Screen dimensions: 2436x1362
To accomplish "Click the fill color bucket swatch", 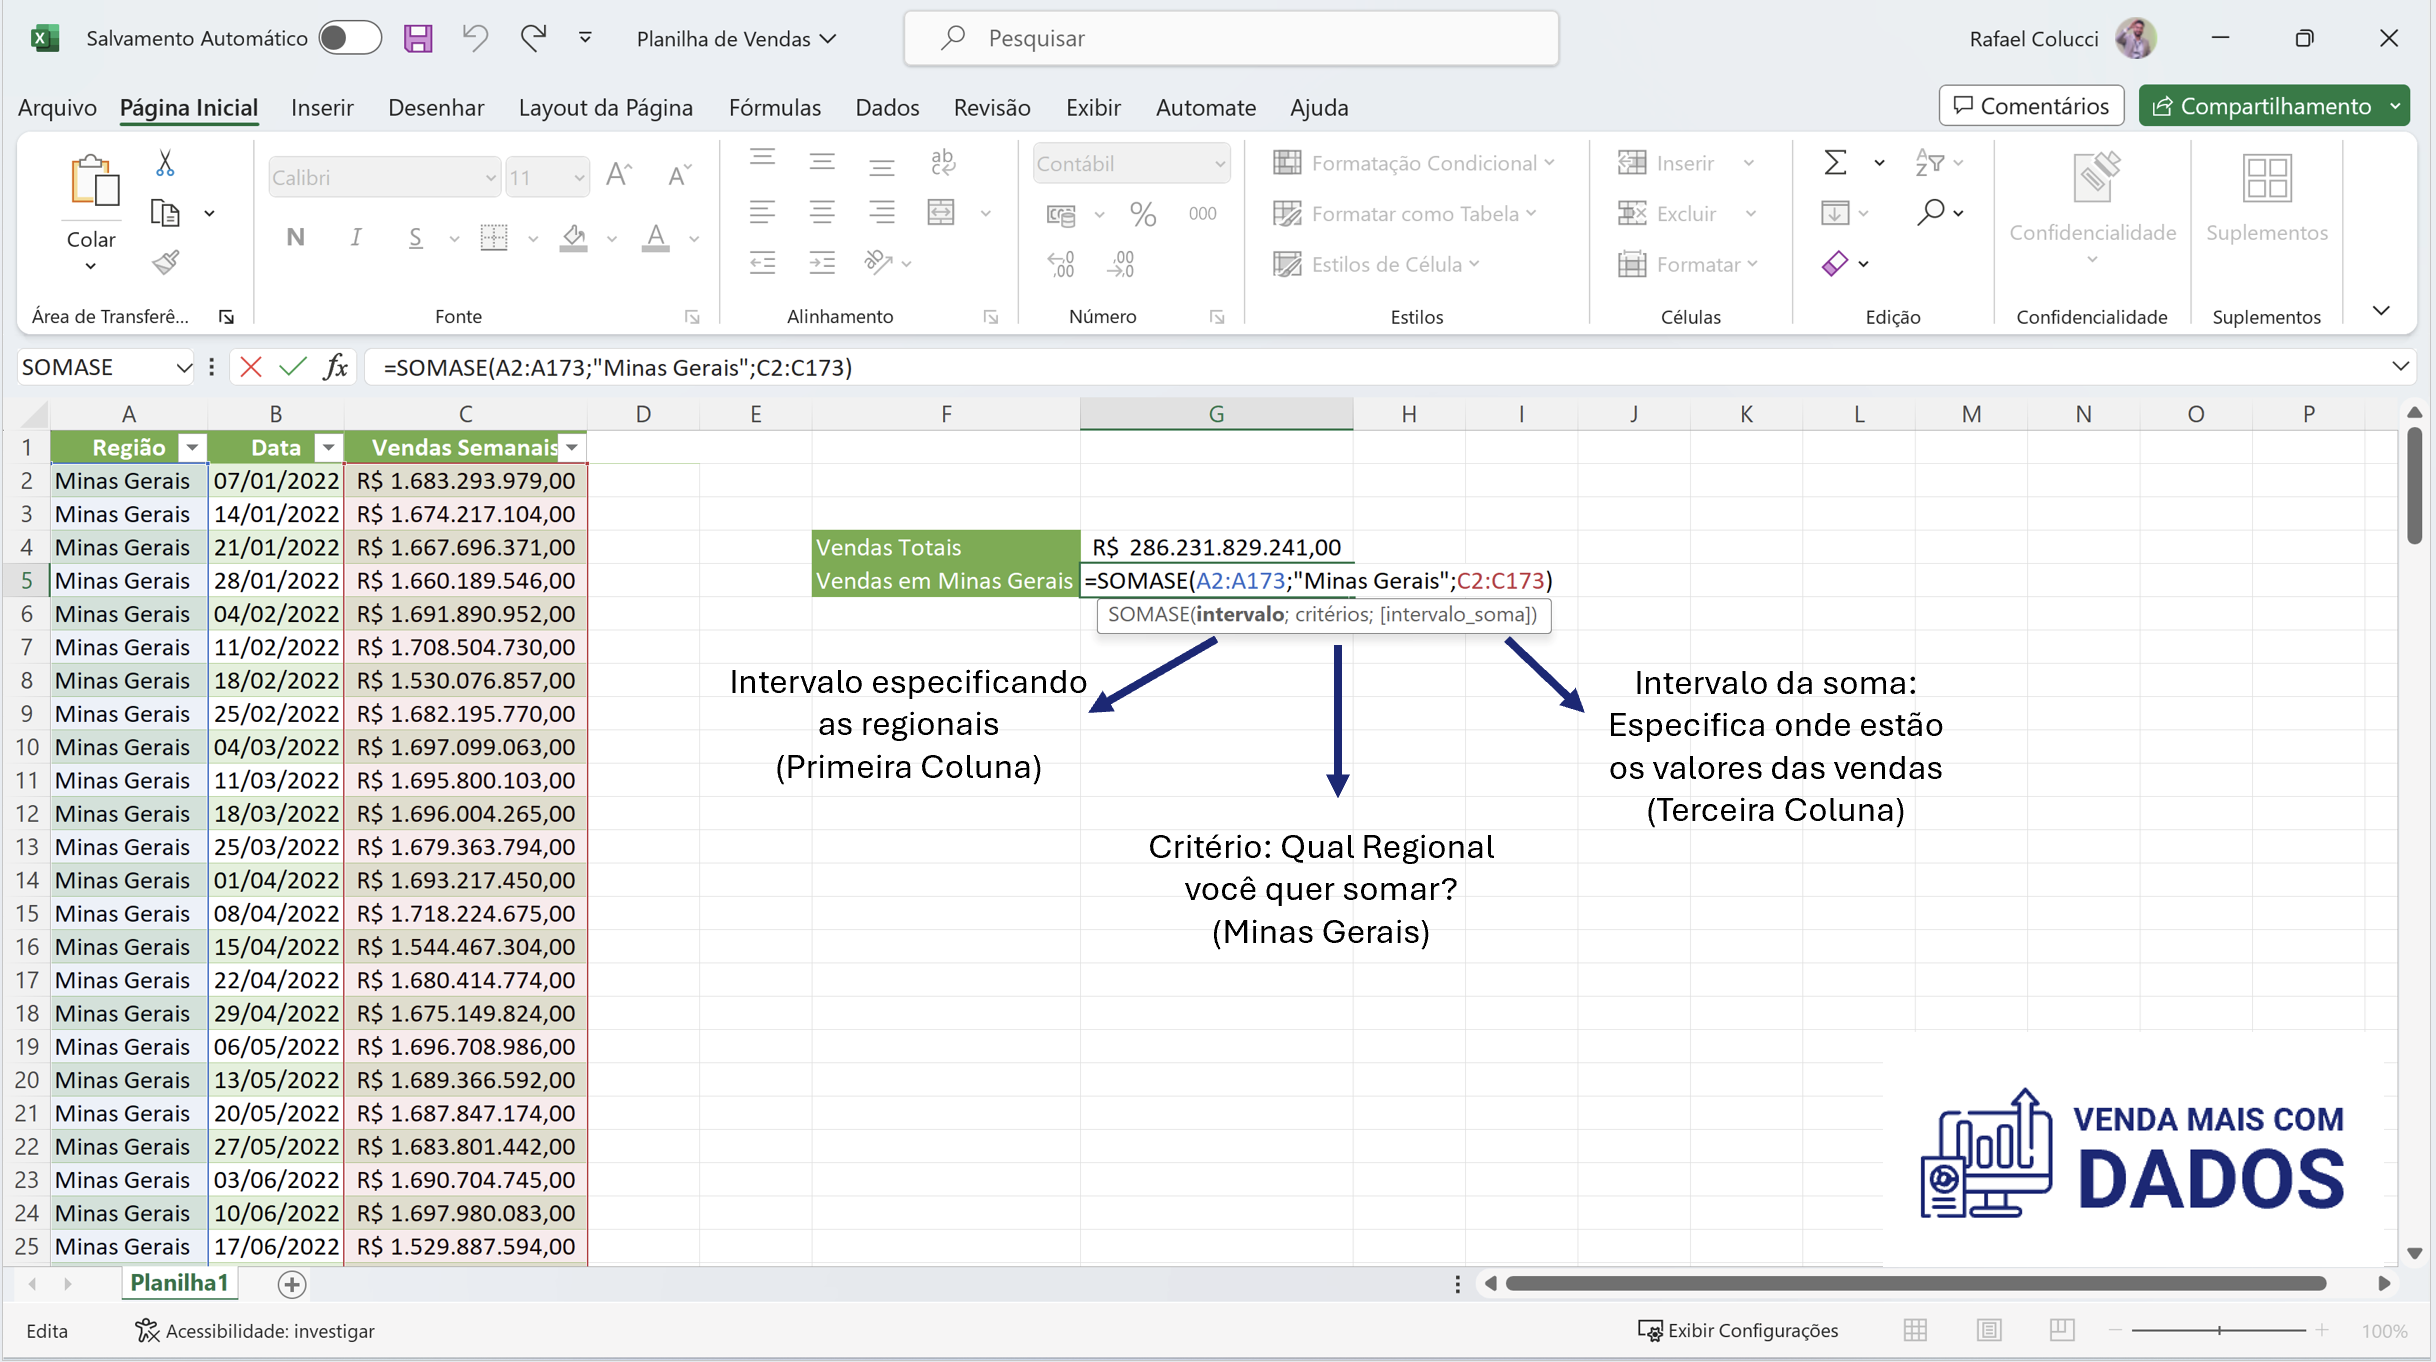I will click(573, 237).
